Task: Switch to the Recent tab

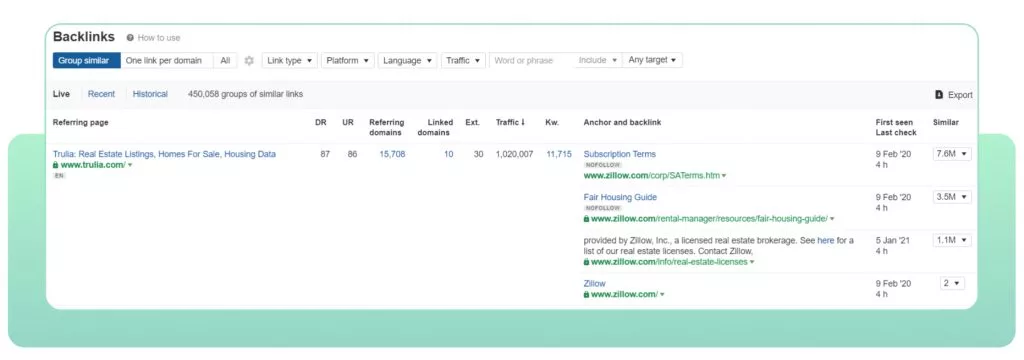Action: [101, 94]
